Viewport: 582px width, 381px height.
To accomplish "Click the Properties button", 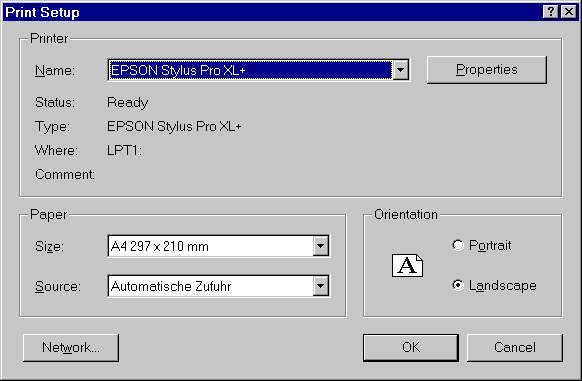I will pos(487,70).
